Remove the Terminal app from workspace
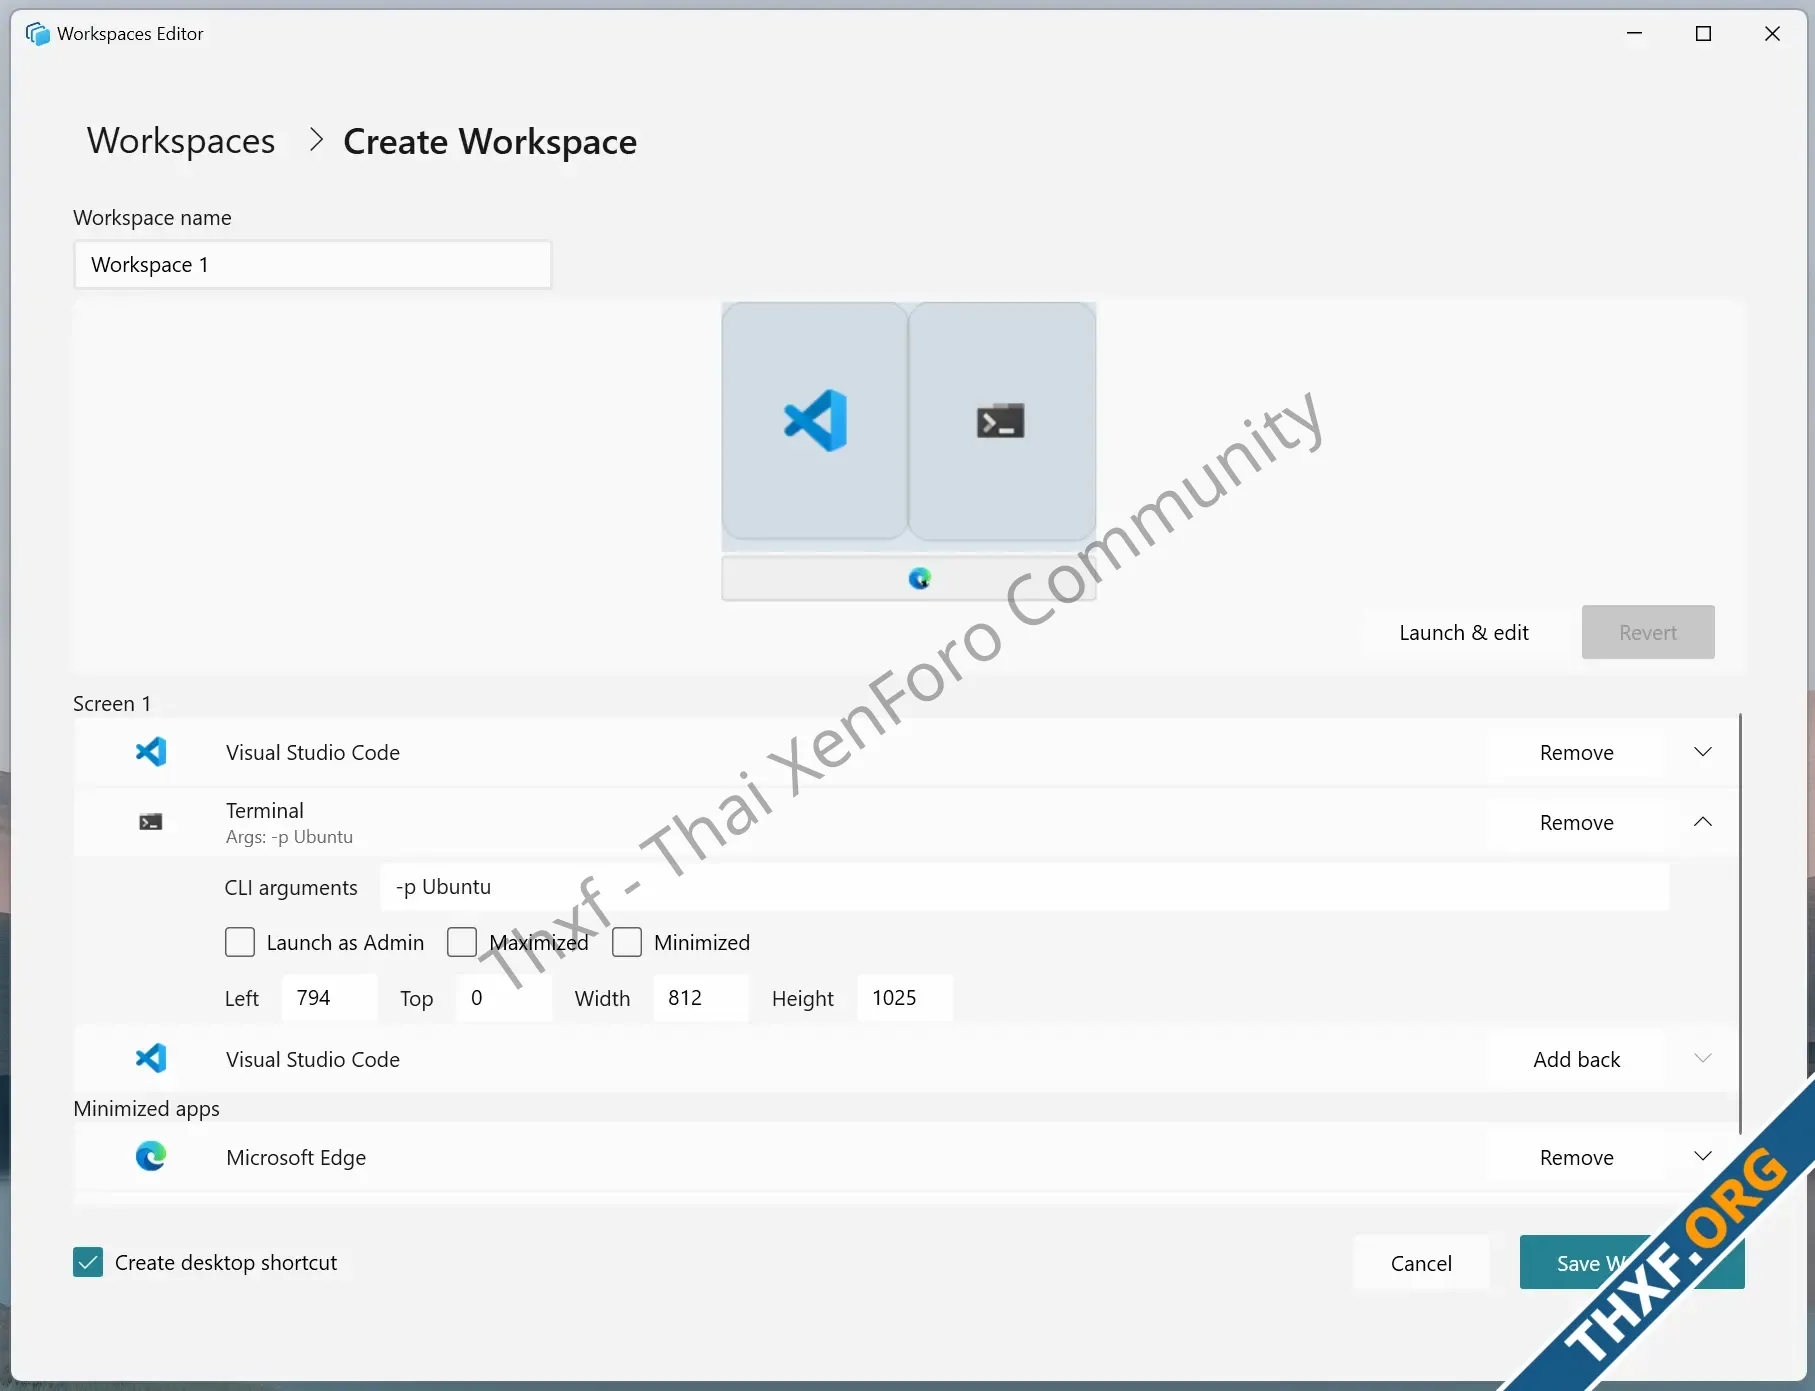 click(1576, 822)
